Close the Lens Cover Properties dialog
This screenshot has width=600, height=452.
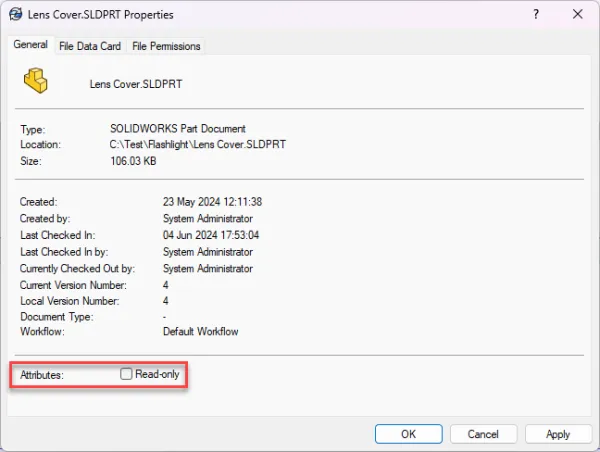click(x=577, y=14)
